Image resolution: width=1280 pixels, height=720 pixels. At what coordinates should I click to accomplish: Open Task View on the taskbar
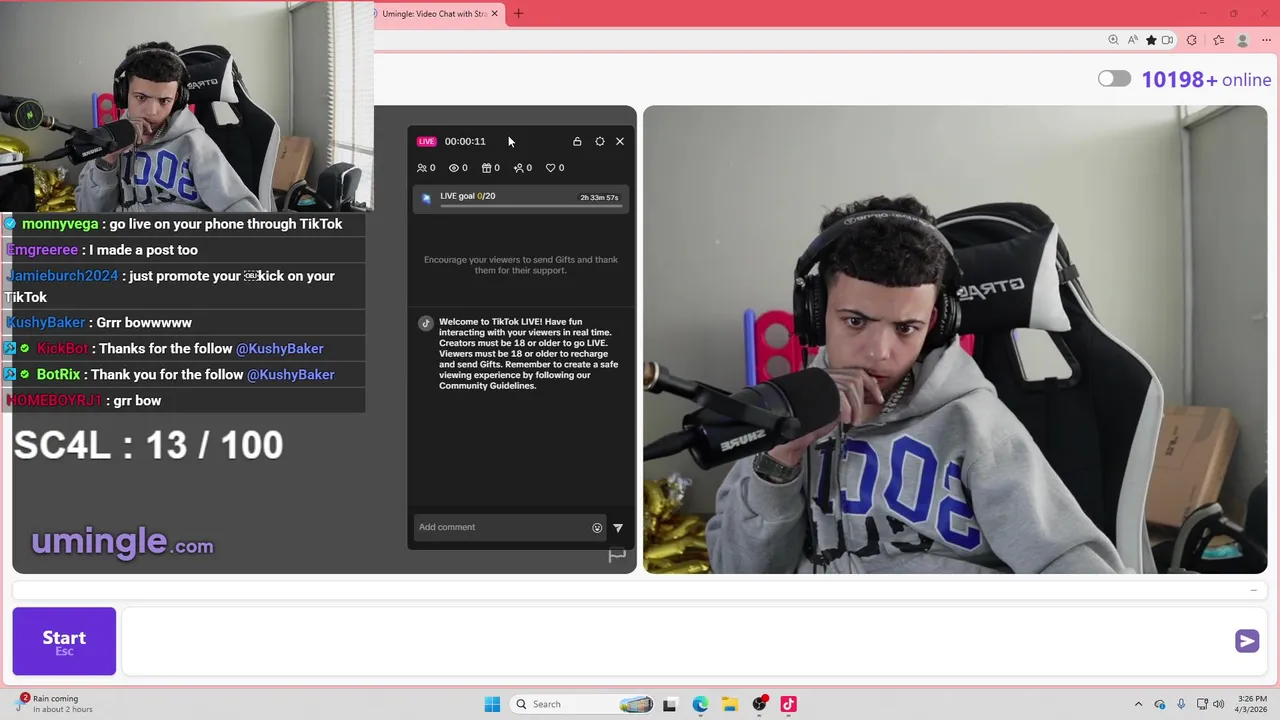tap(670, 704)
